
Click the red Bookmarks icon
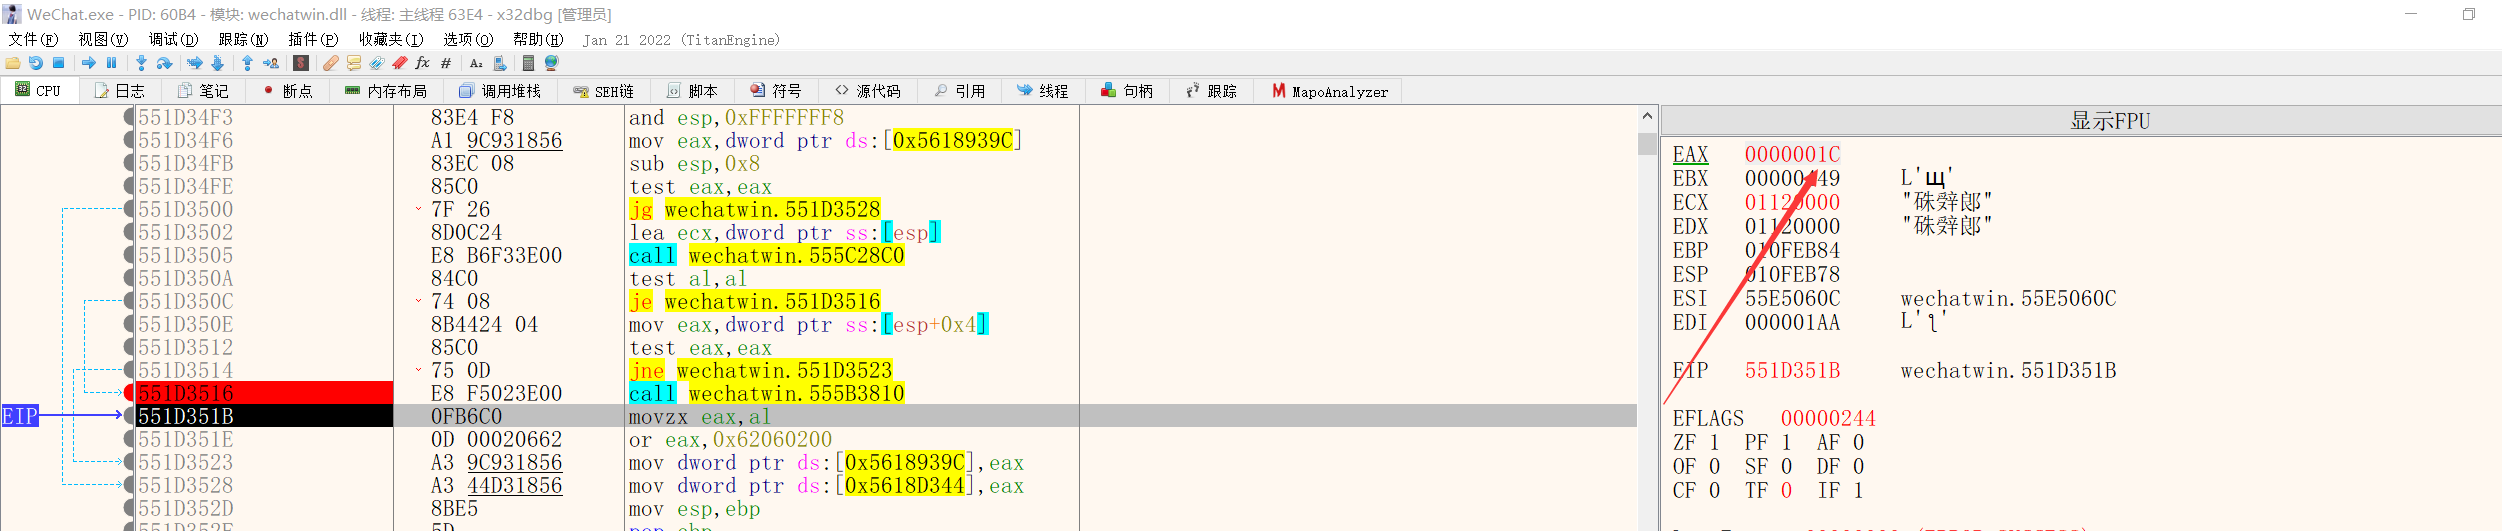coord(400,63)
